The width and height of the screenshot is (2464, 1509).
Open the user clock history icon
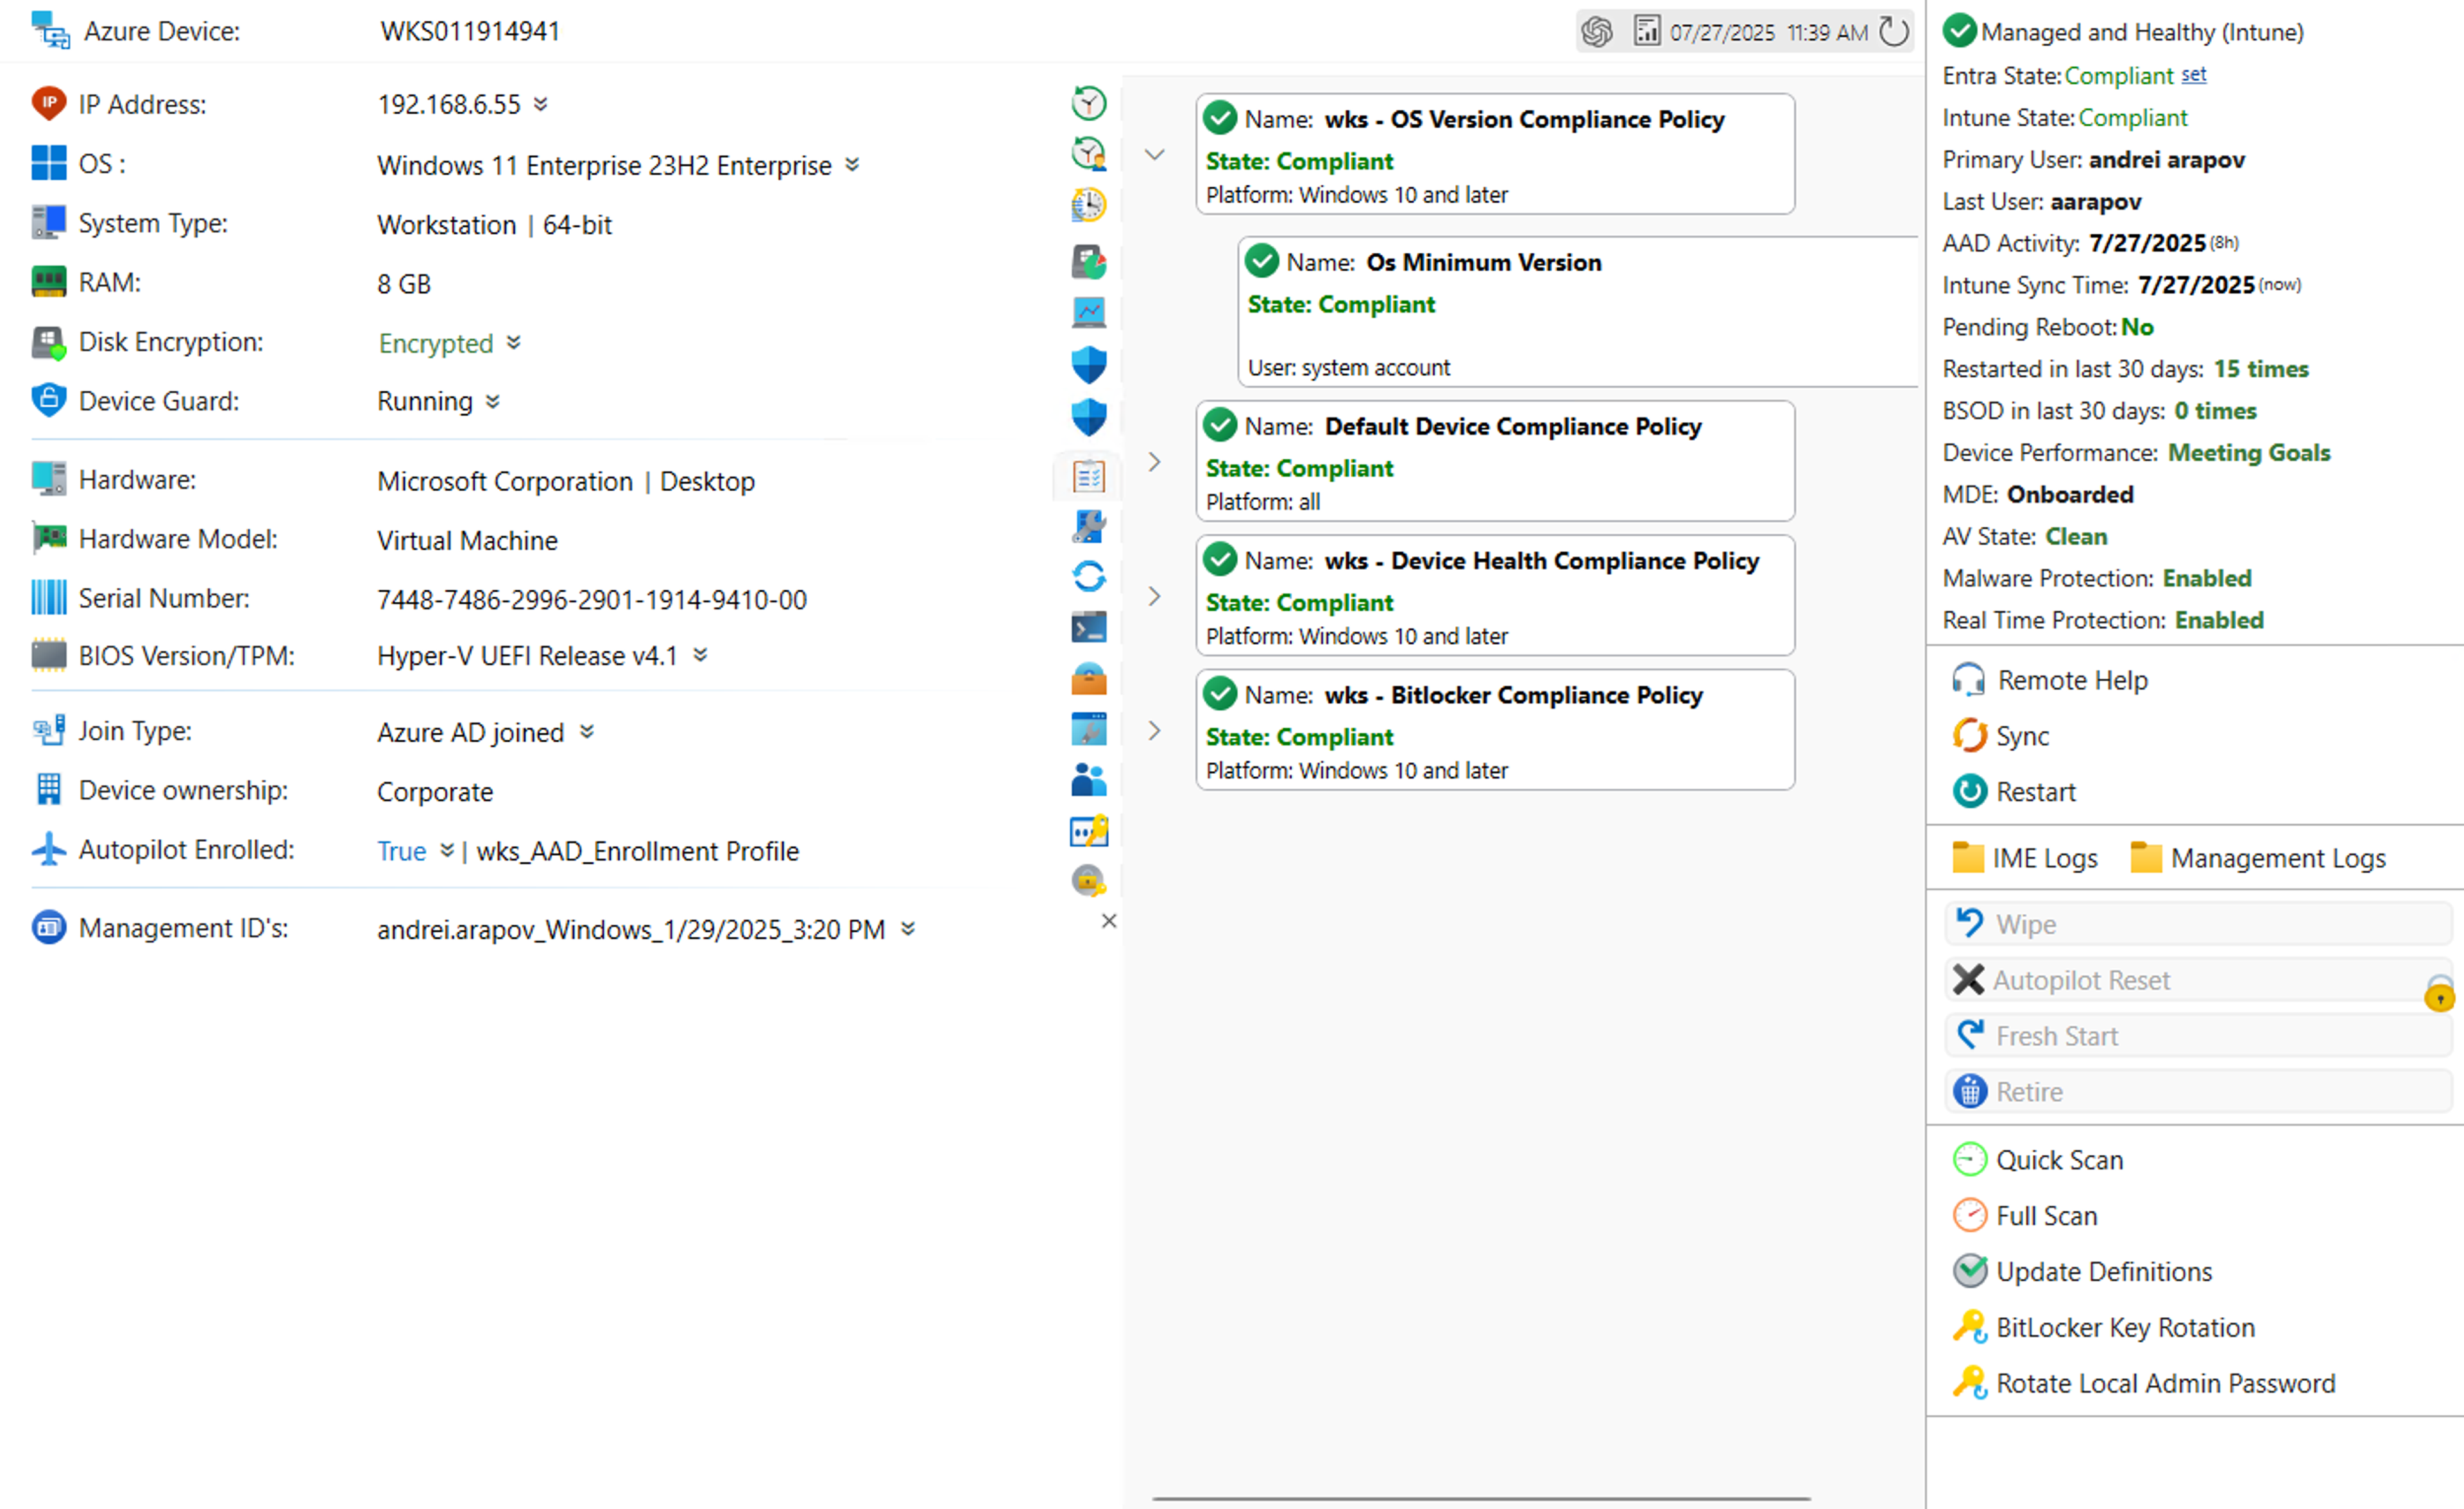click(1088, 154)
